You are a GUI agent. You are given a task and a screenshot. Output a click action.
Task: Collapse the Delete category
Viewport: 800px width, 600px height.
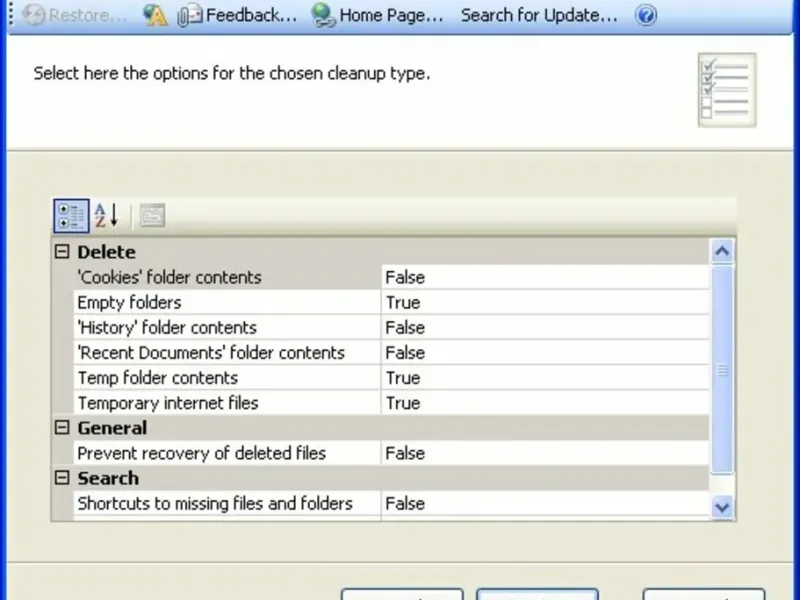point(62,252)
